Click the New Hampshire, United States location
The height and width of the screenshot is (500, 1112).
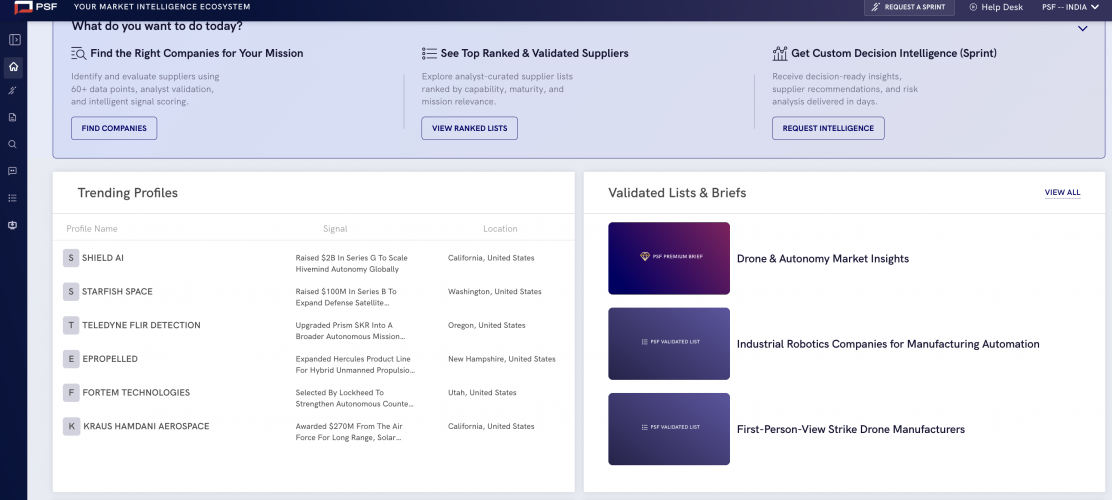502,359
